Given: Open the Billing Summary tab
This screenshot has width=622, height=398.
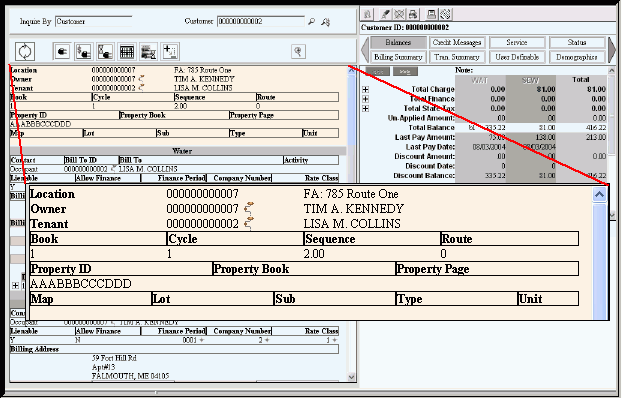Looking at the screenshot, I should tap(398, 57).
